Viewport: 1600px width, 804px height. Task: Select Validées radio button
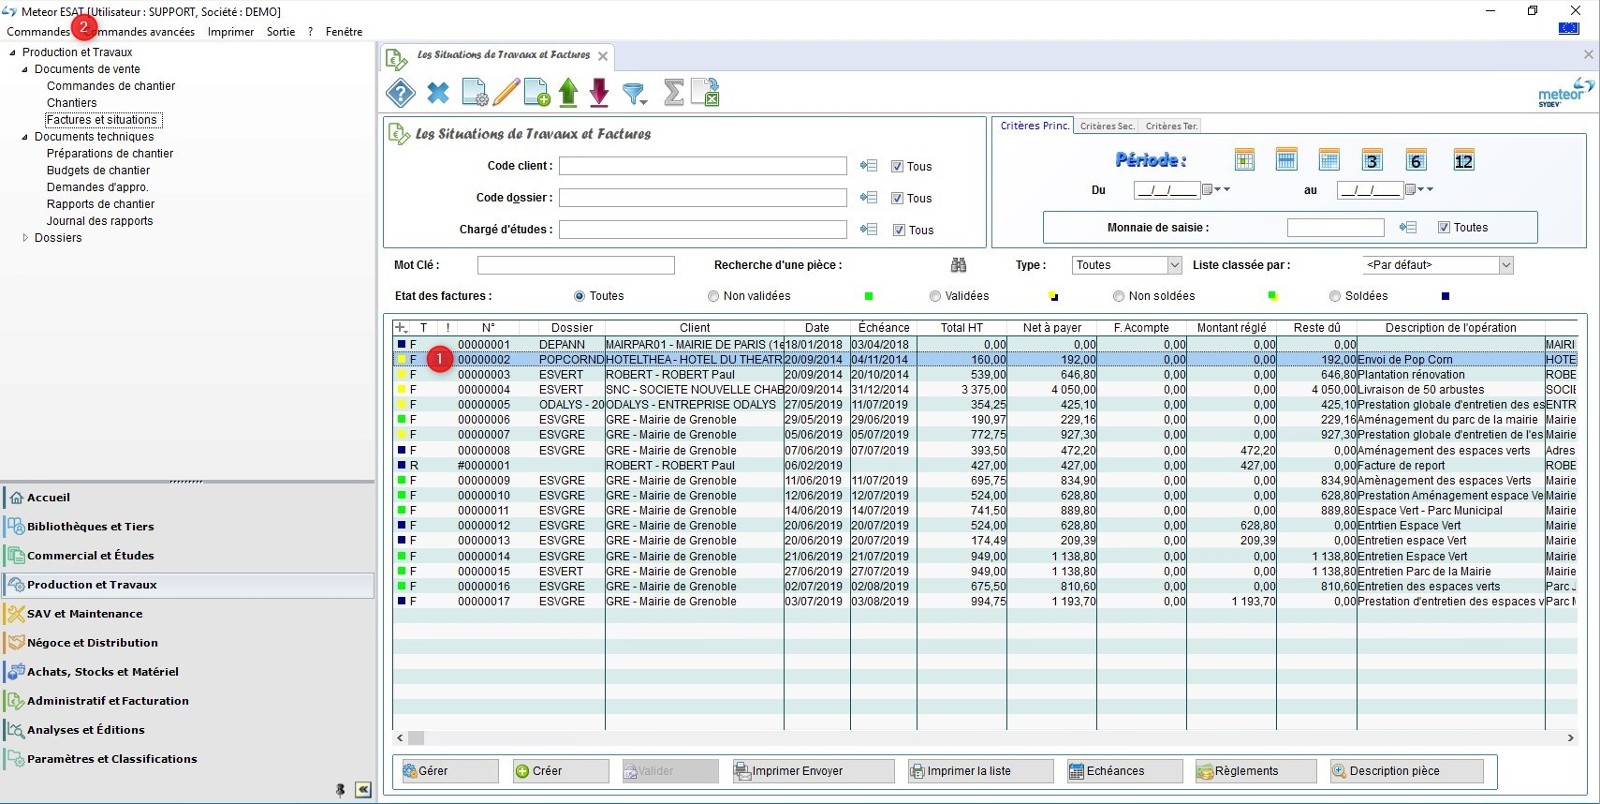[935, 296]
